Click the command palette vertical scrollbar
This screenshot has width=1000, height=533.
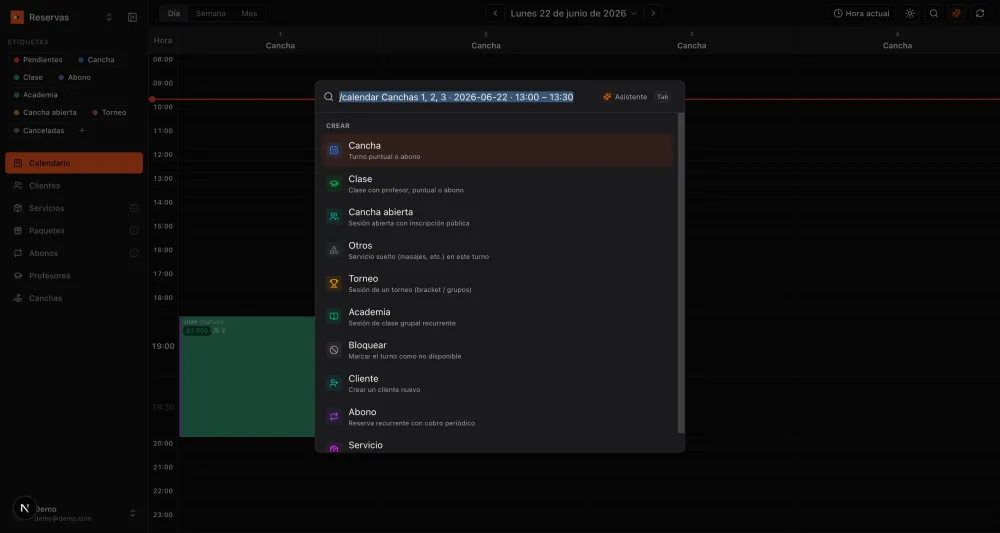[x=681, y=273]
